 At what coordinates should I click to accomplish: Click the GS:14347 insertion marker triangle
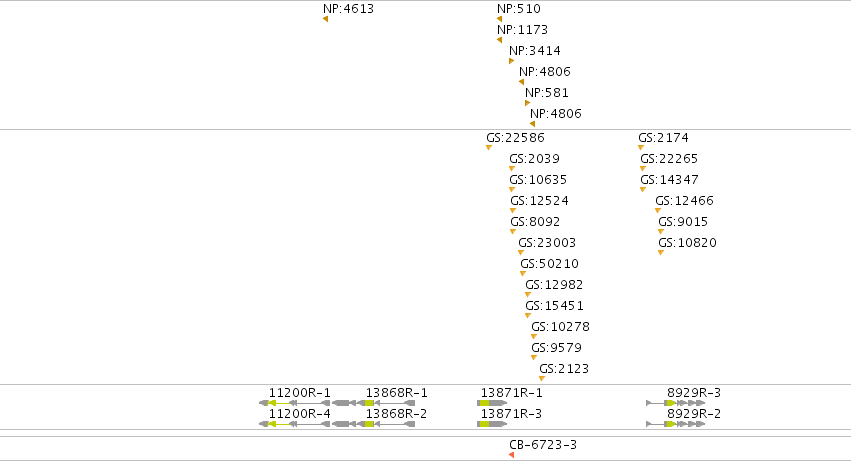643,190
